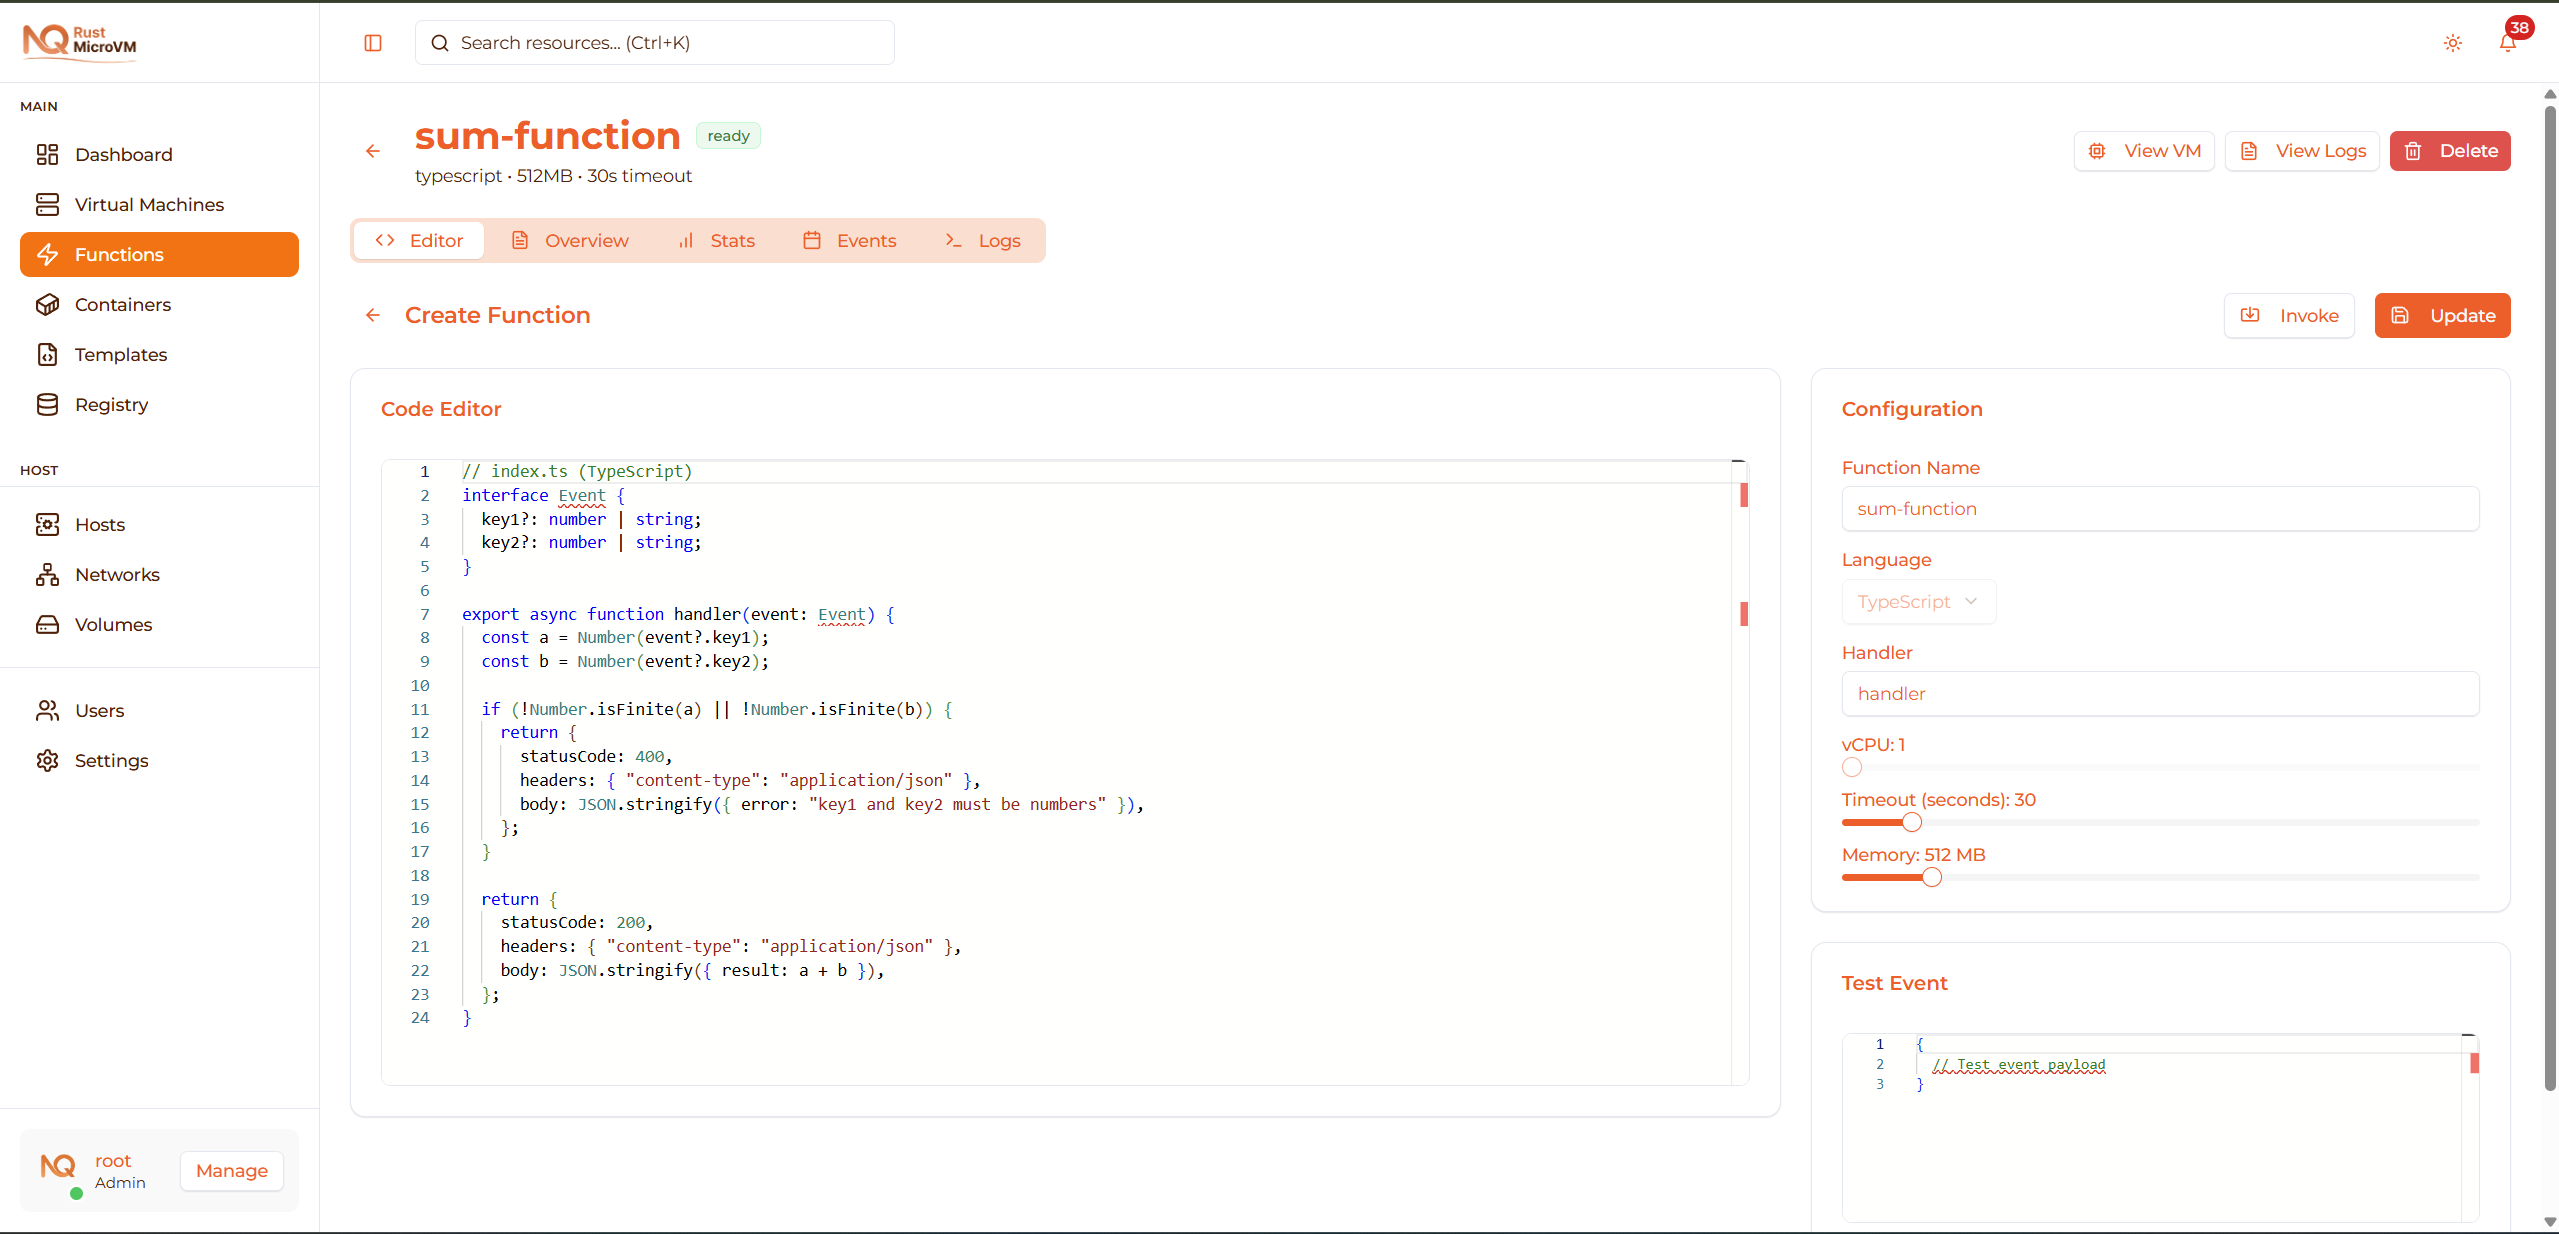
Task: Switch to the Stats tab
Action: (x=716, y=240)
